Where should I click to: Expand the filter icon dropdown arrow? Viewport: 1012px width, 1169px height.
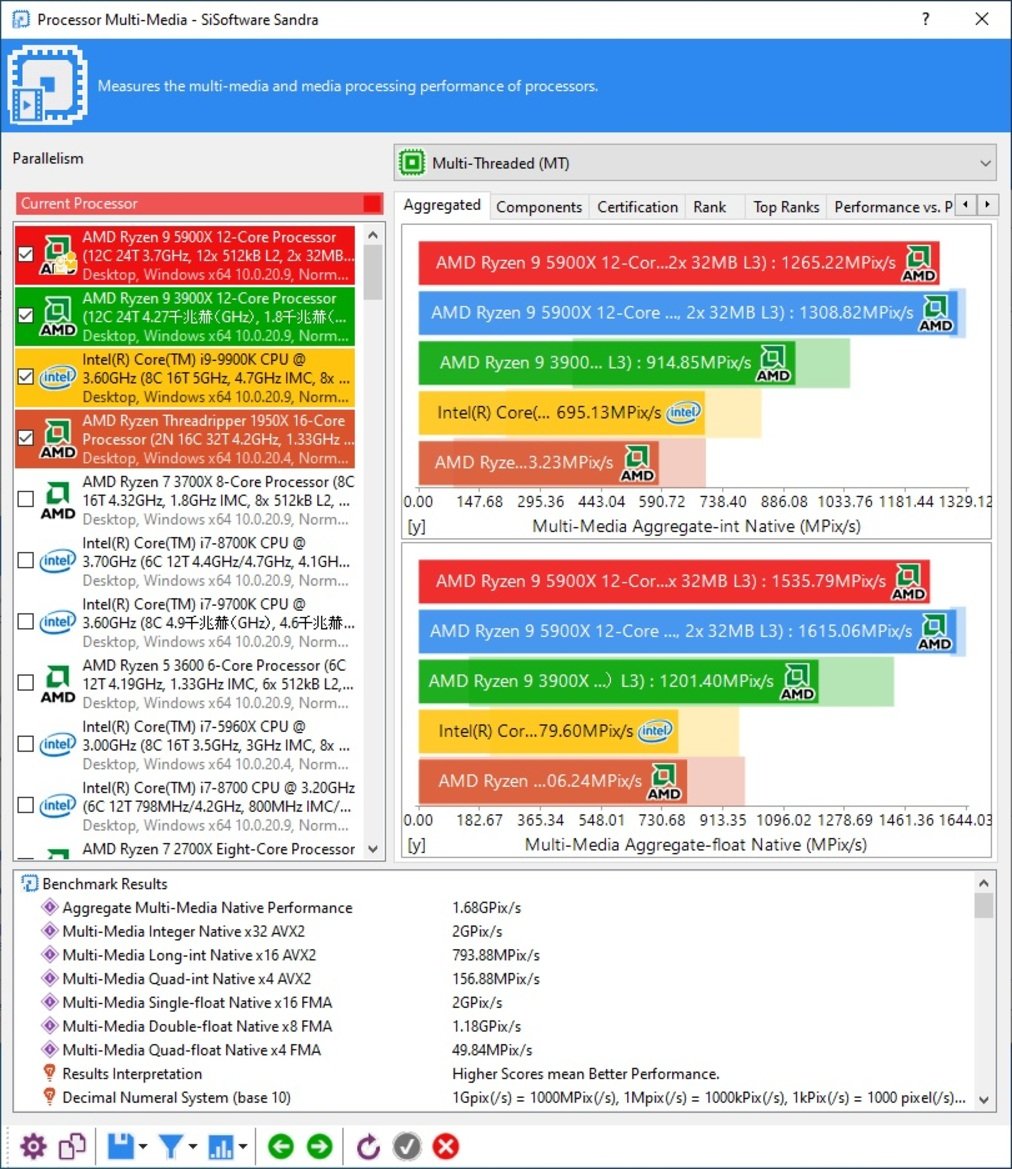click(x=193, y=1147)
